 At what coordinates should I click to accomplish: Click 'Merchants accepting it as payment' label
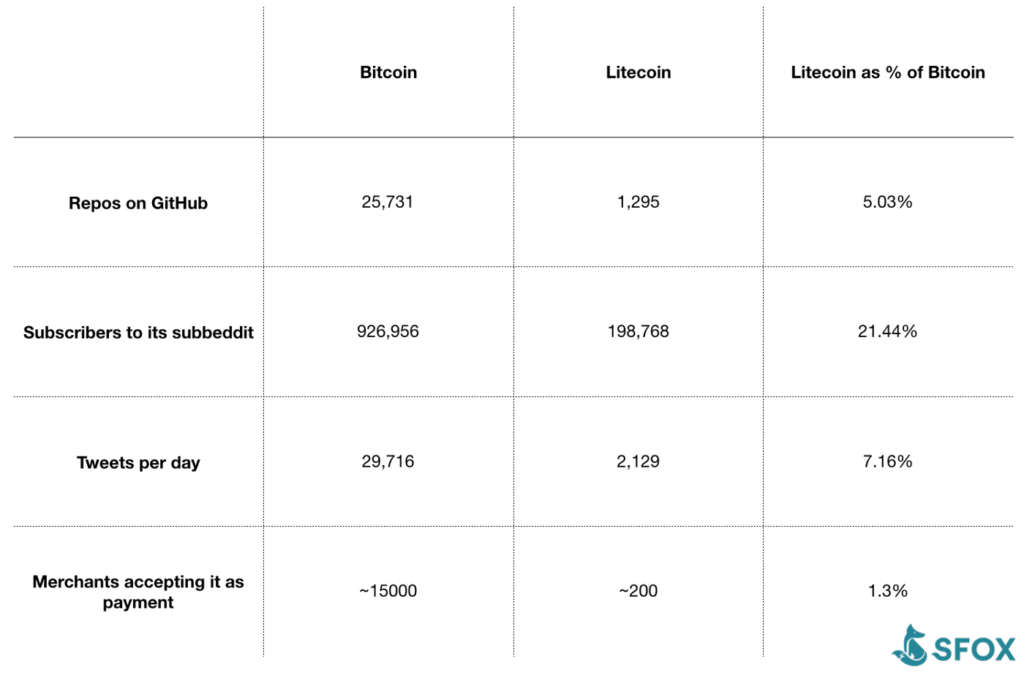(x=138, y=592)
